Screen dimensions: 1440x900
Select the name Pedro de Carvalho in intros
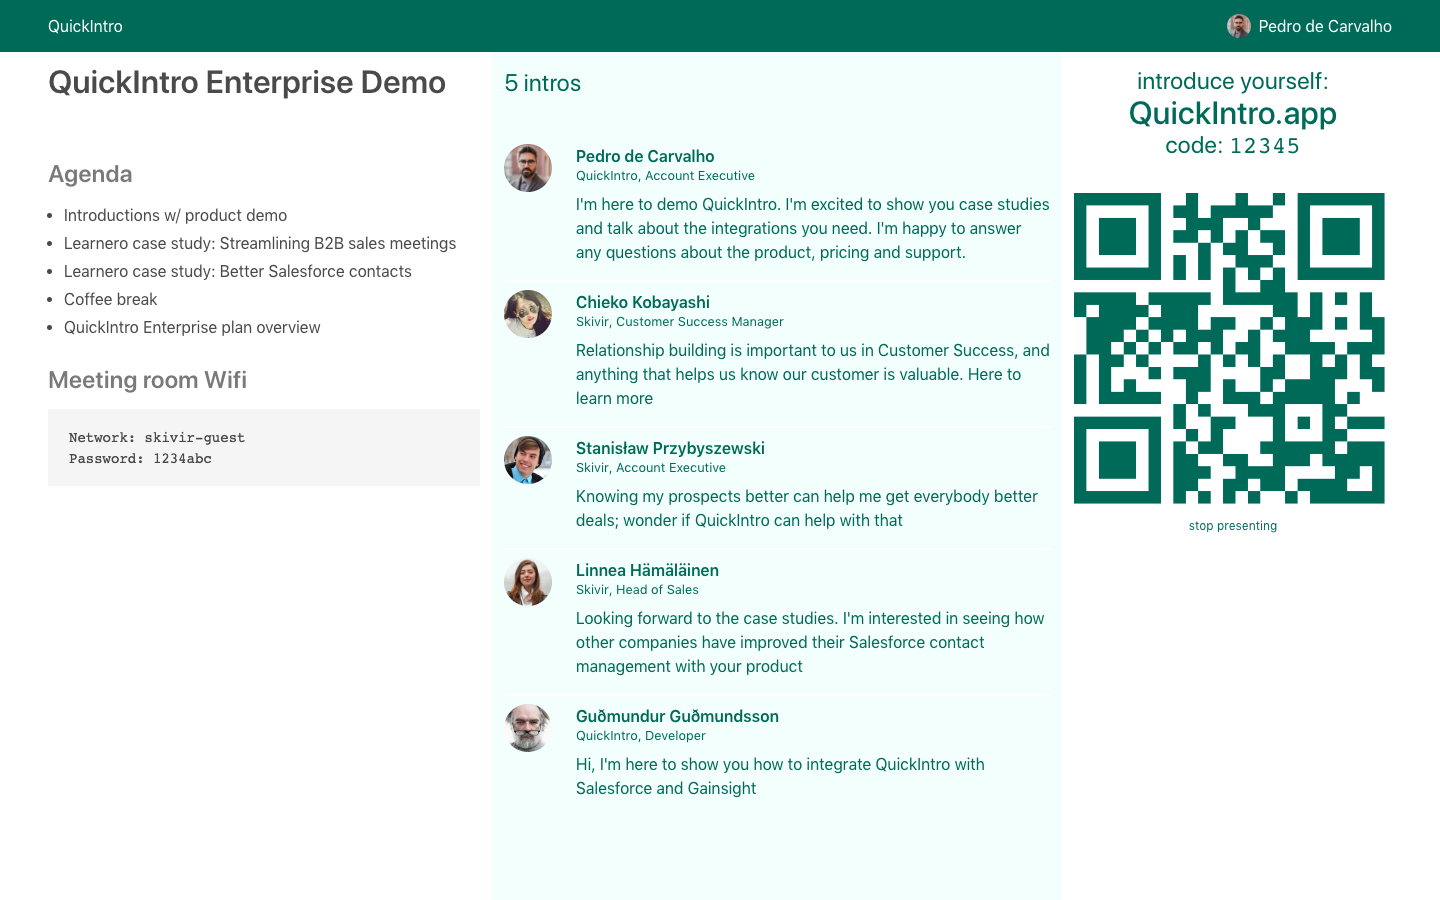click(x=645, y=156)
